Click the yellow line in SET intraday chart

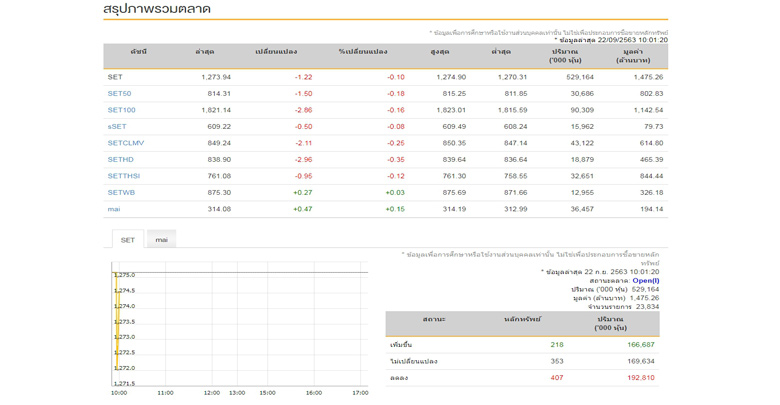(x=117, y=330)
